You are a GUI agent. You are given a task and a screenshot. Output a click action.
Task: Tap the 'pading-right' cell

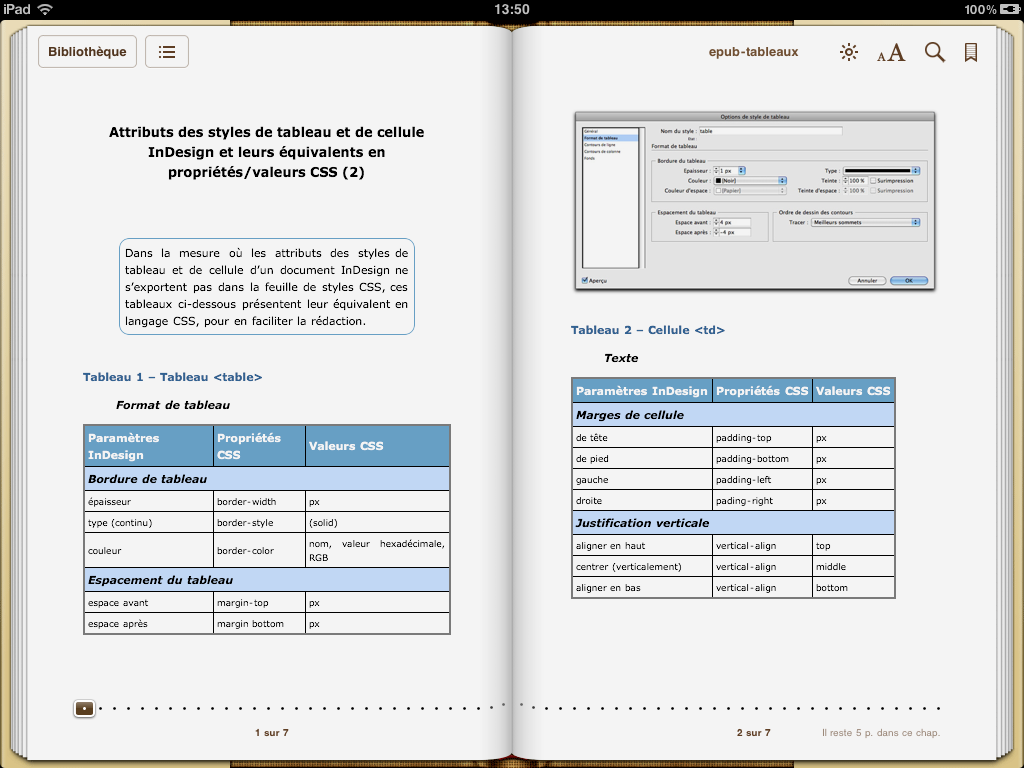point(762,500)
